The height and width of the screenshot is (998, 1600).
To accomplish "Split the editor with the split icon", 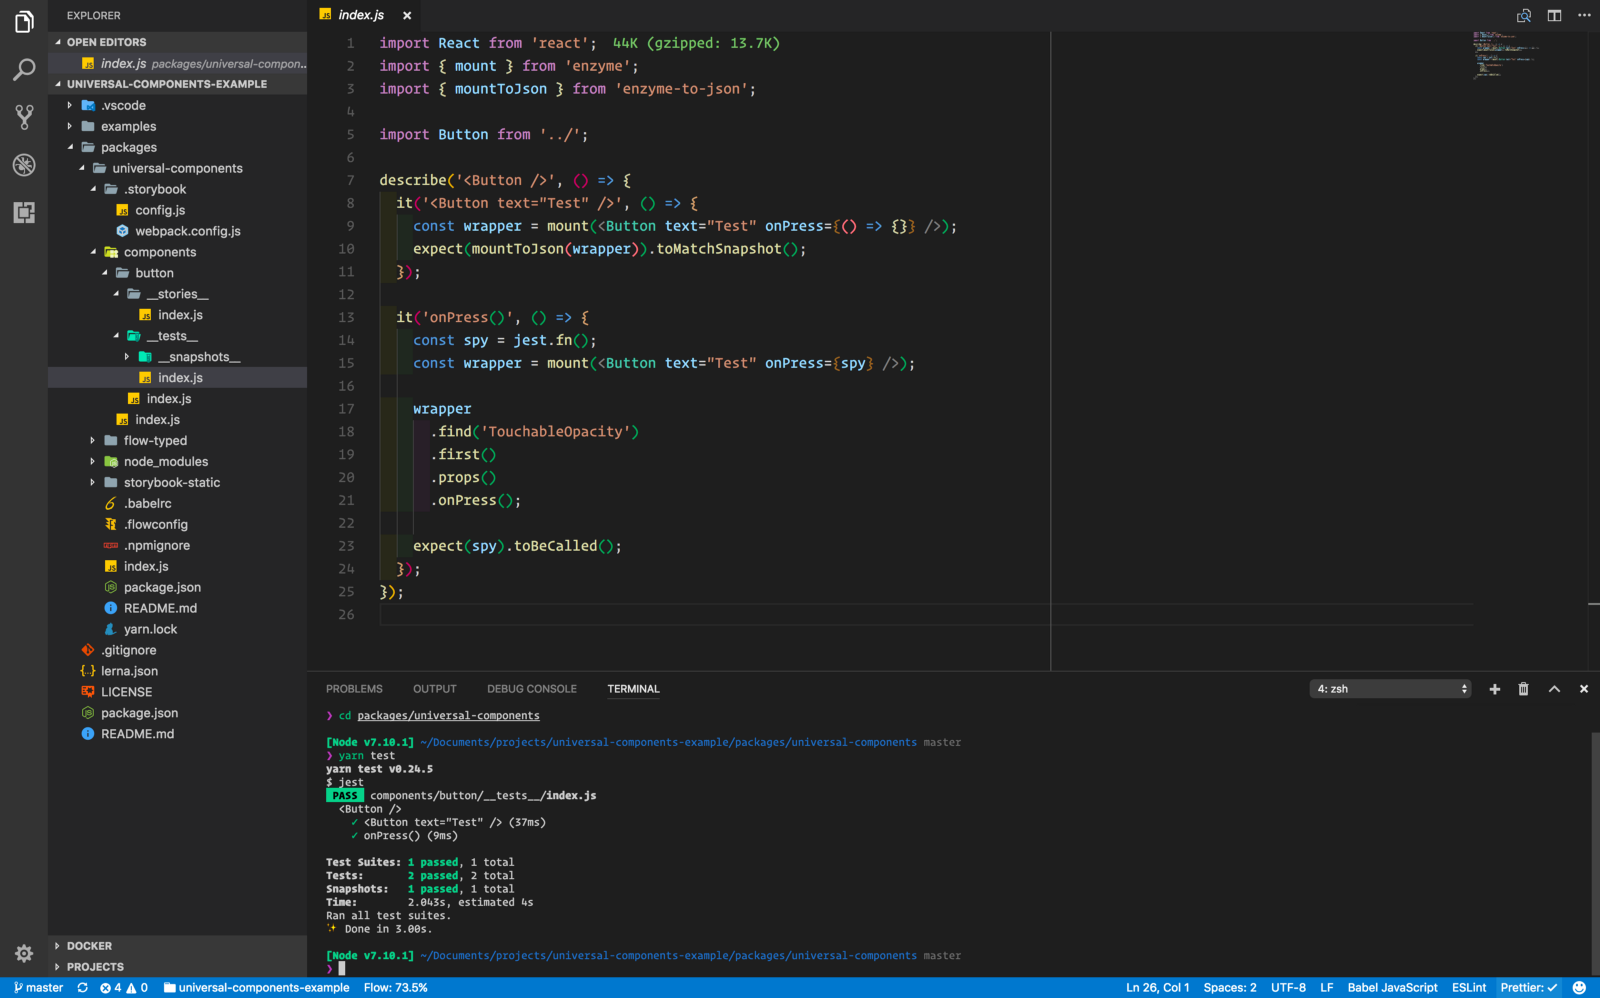I will (x=1554, y=15).
